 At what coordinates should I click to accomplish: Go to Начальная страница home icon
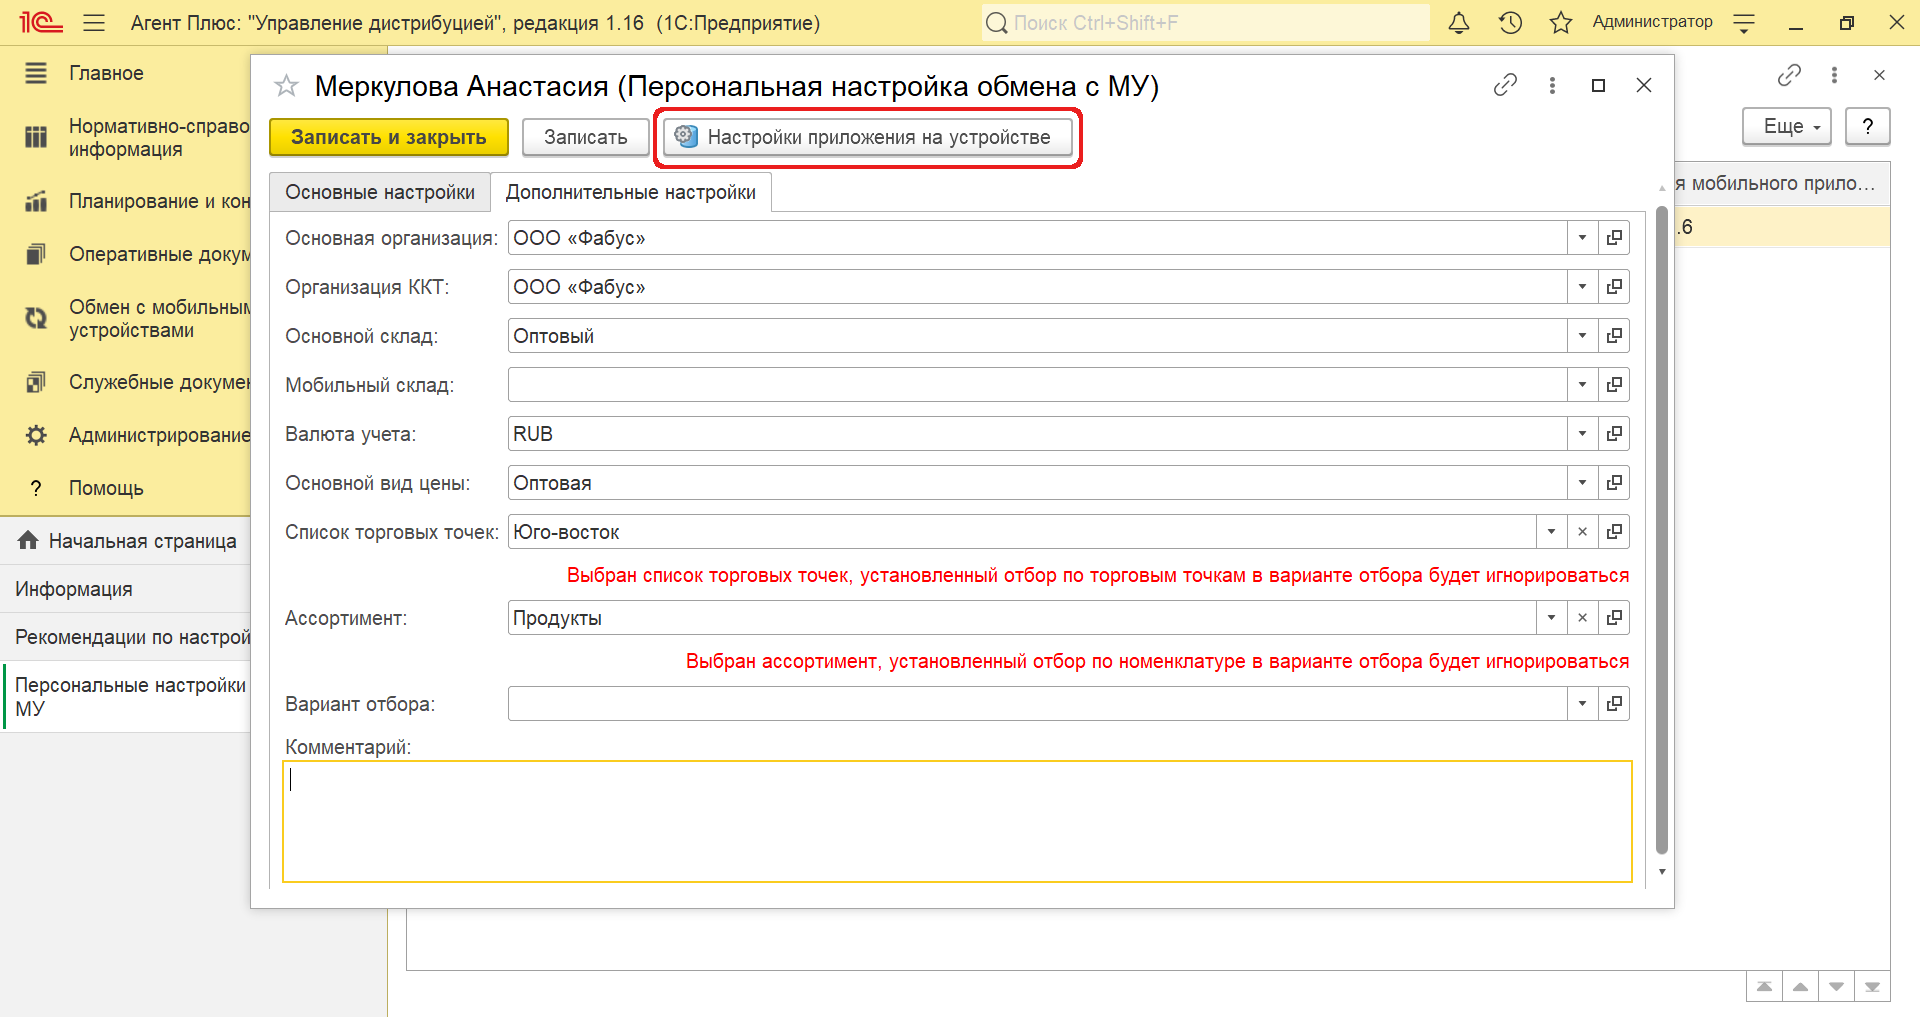click(x=28, y=541)
